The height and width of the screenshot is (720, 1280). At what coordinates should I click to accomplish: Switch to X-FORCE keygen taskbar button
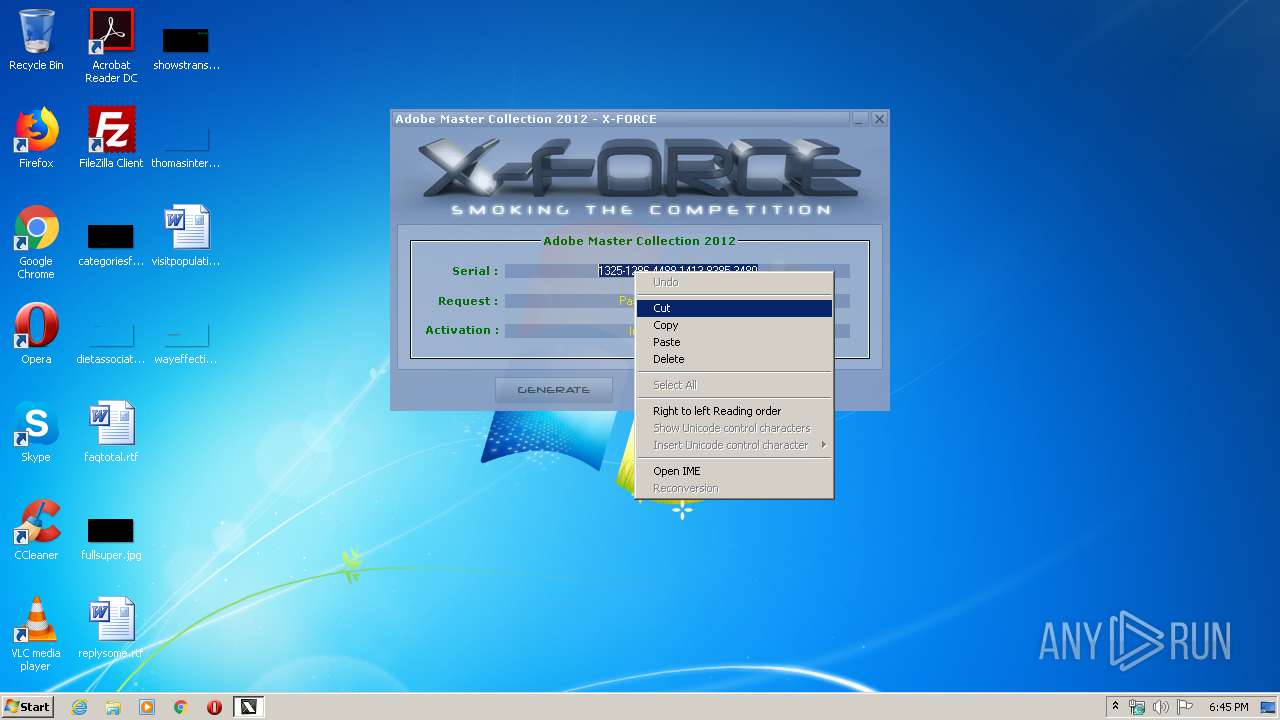point(248,707)
